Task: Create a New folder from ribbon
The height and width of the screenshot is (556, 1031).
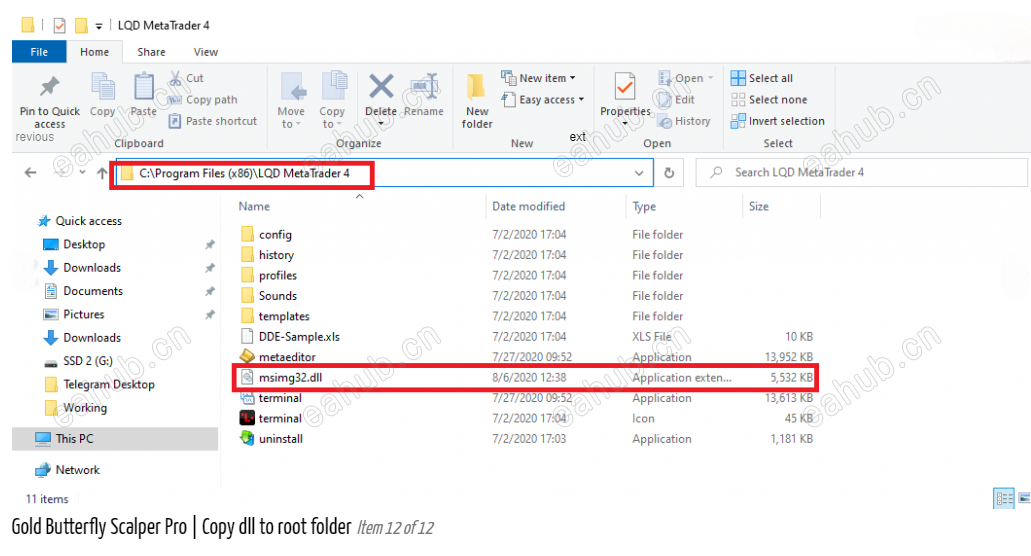Action: click(x=477, y=100)
